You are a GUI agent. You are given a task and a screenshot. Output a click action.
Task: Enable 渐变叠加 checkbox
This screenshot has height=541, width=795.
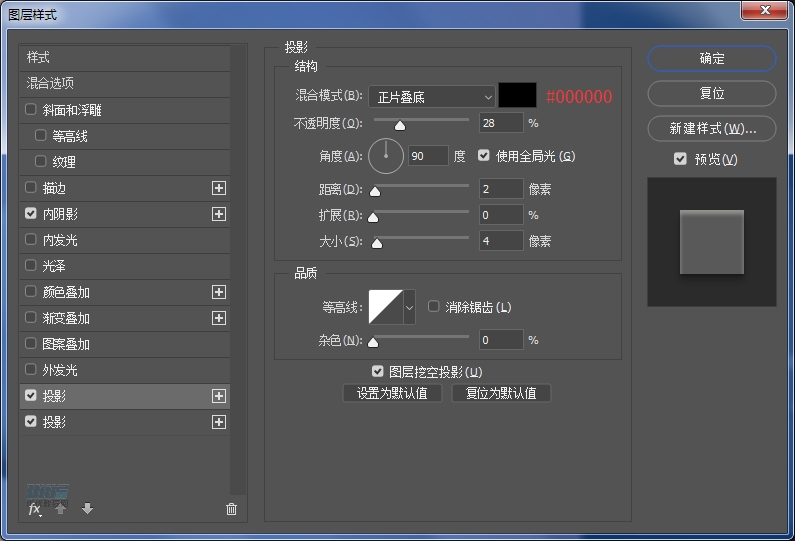tap(30, 317)
